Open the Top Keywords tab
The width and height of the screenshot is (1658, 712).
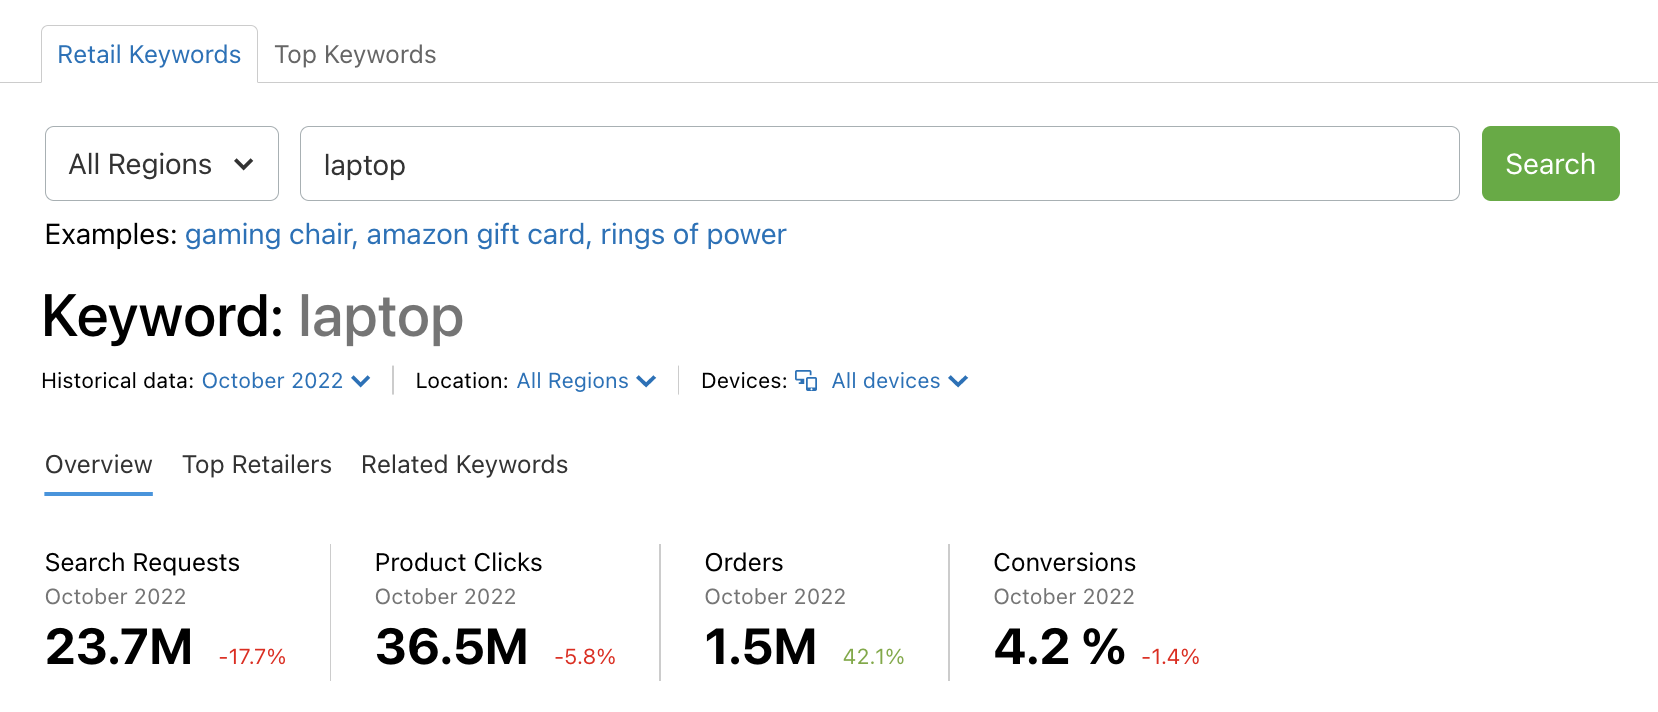(355, 54)
